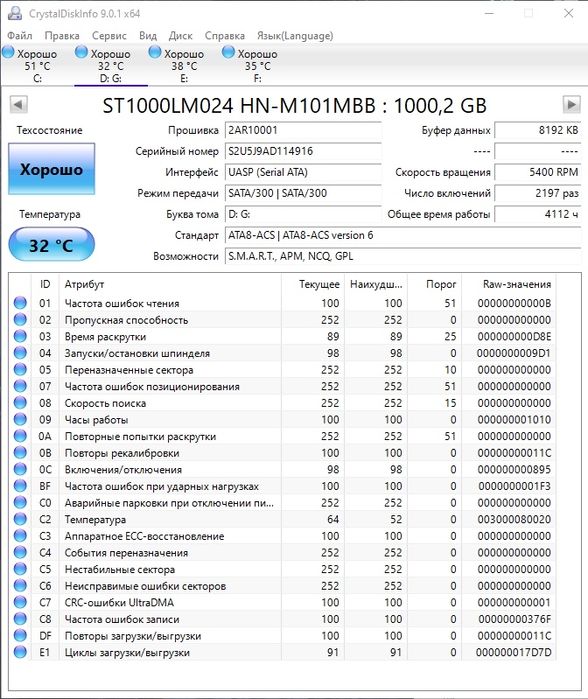Select disk D: G: tab at 32 °C

tap(111, 65)
